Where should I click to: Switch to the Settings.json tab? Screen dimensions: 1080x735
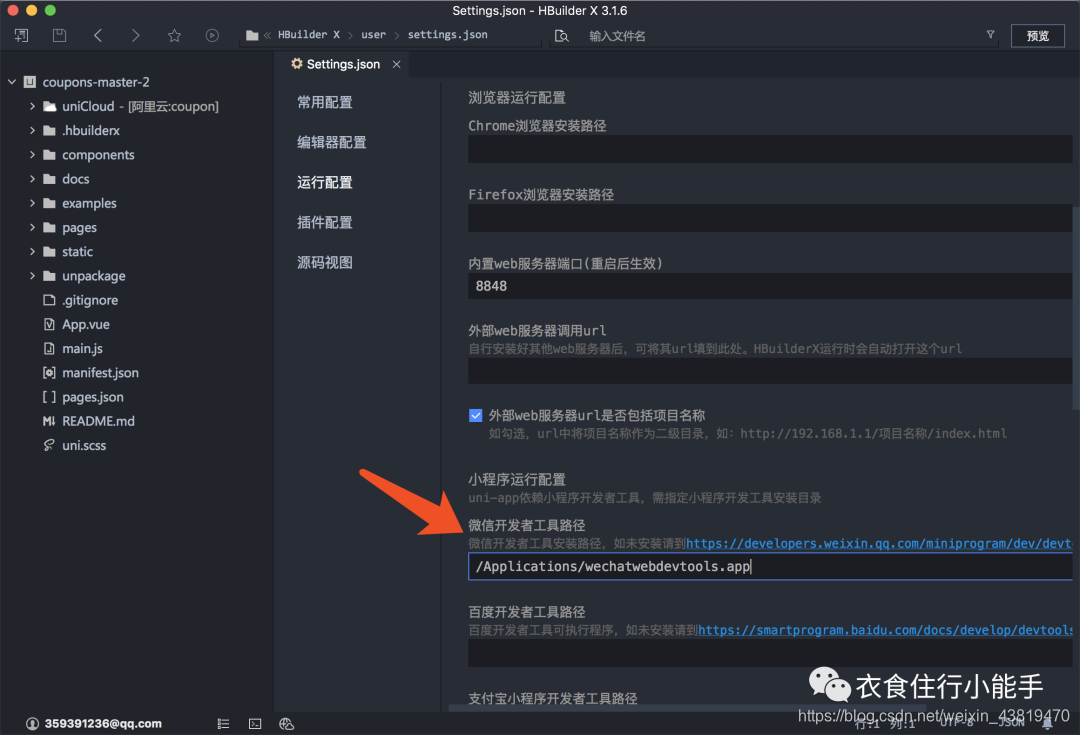click(343, 64)
